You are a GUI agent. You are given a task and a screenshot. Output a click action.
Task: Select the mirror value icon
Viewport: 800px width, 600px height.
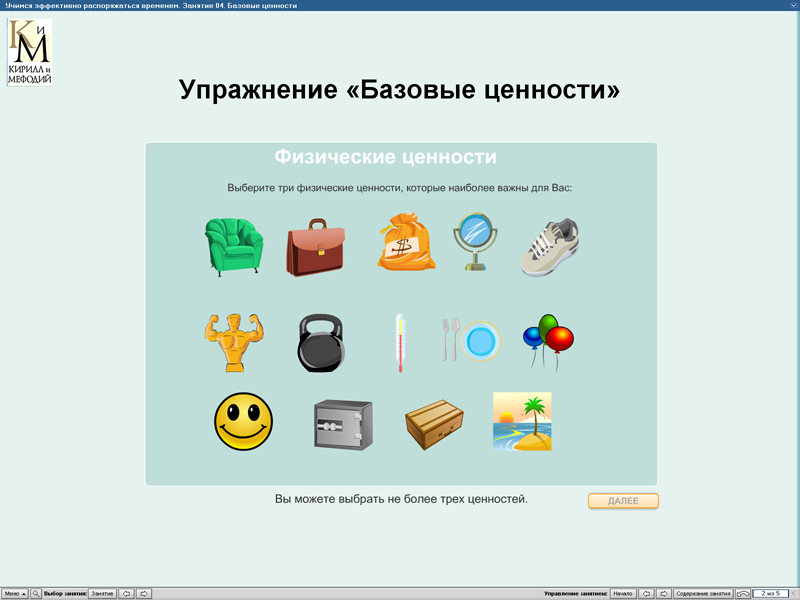point(476,245)
